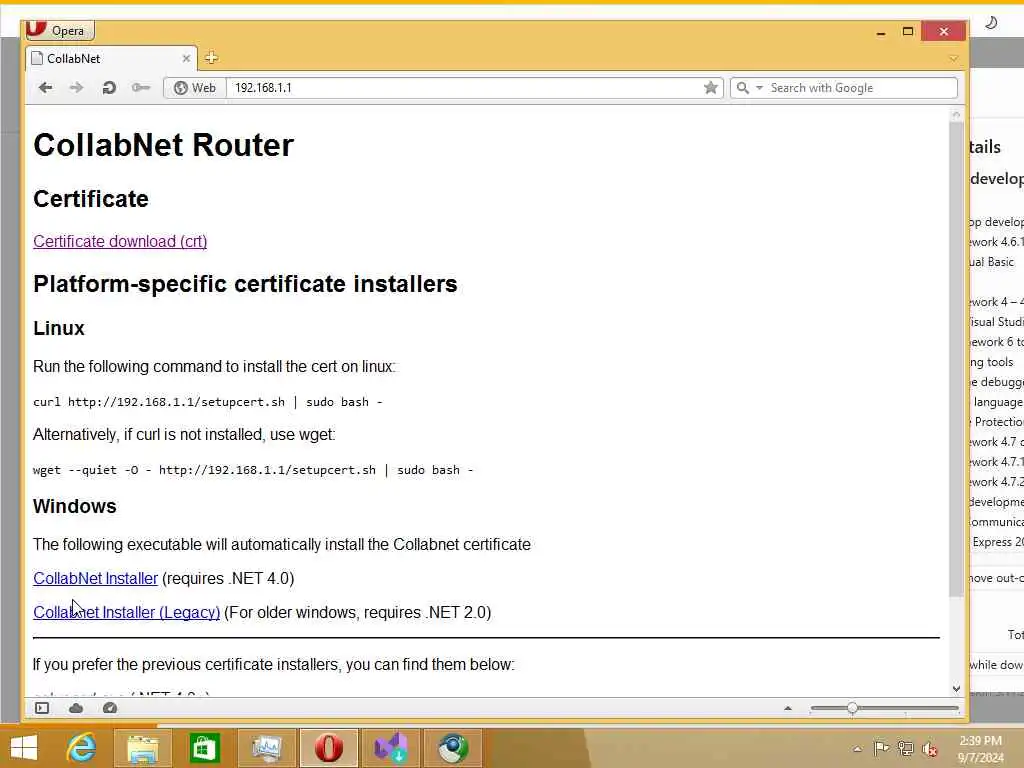Toggle the Opera panels sidebar icon
The image size is (1024, 768).
click(42, 708)
